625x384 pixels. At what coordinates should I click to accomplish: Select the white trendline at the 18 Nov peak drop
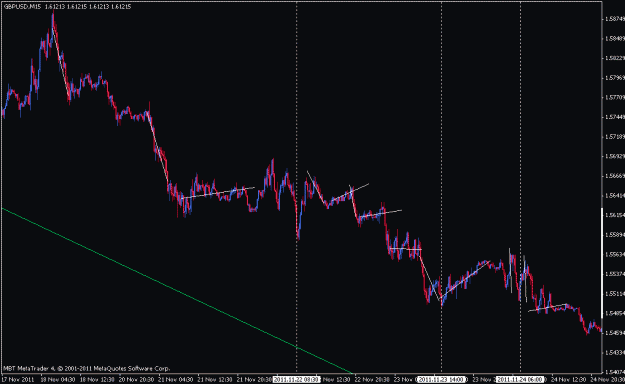point(61,62)
